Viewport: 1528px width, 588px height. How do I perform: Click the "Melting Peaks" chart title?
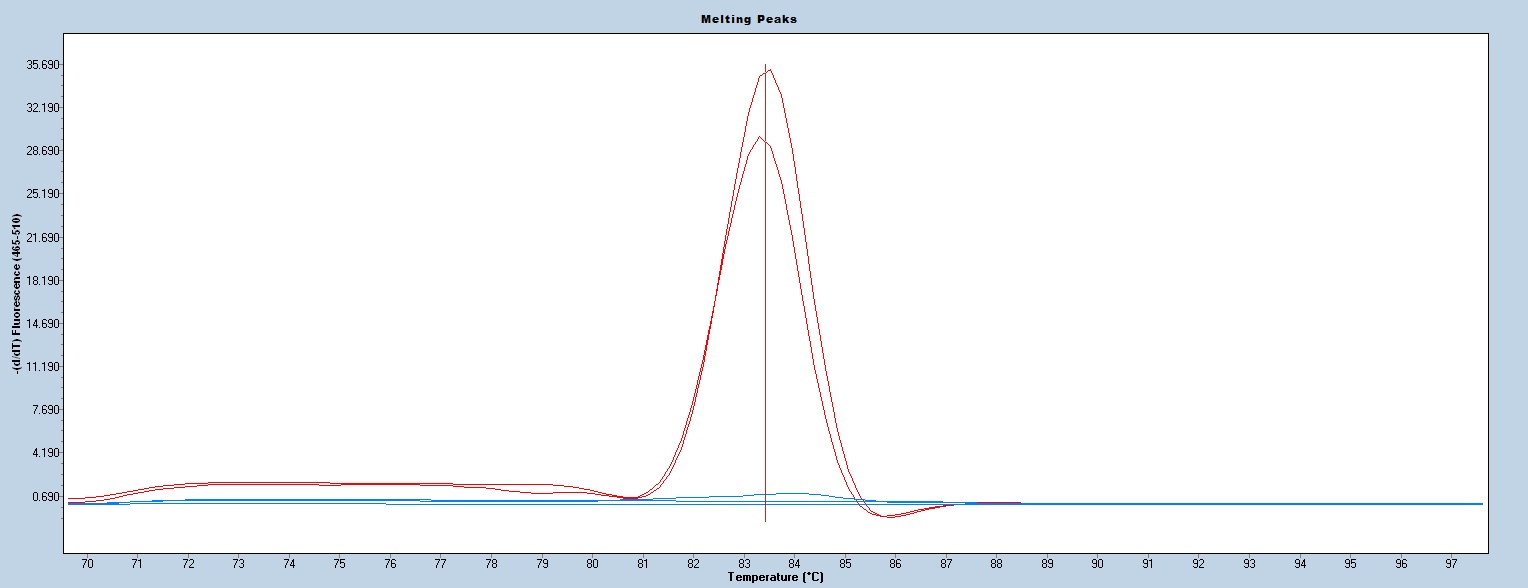click(x=763, y=19)
